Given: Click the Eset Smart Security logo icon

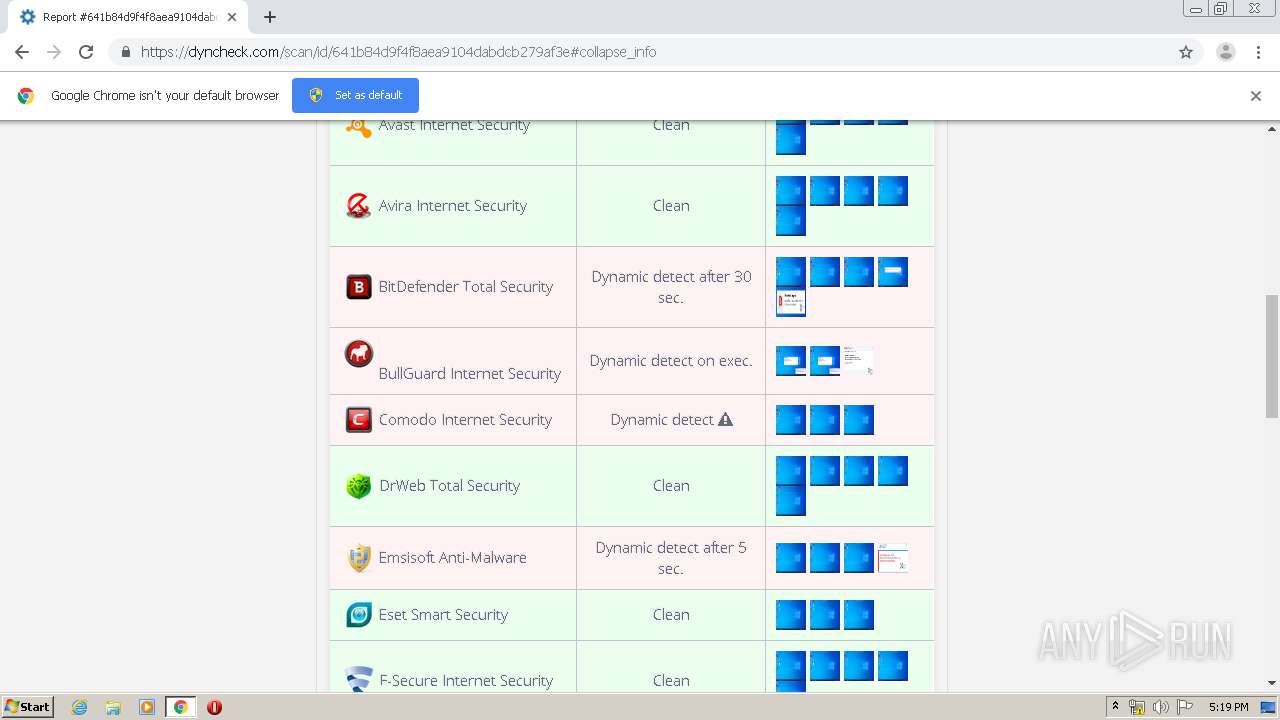Looking at the screenshot, I should (x=358, y=615).
